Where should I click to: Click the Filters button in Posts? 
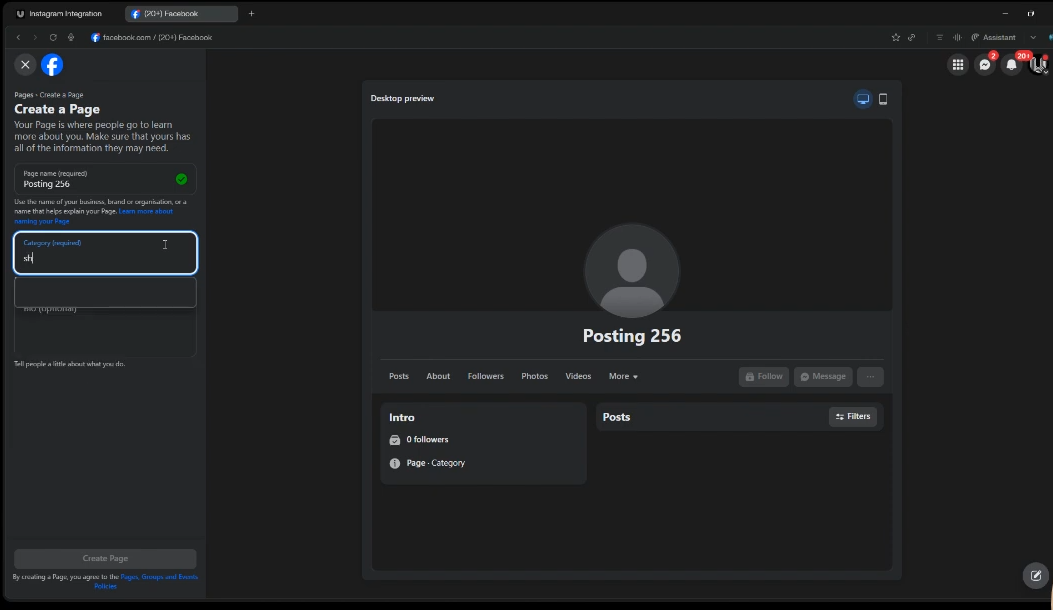click(x=853, y=417)
